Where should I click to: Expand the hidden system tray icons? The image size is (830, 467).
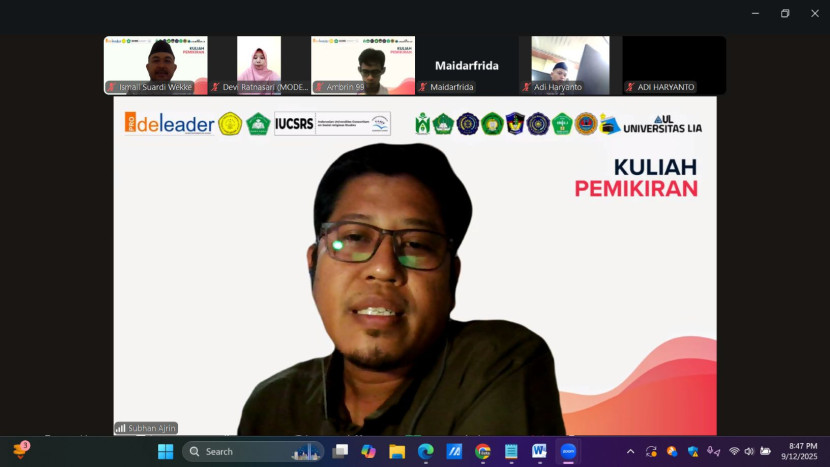pos(630,451)
